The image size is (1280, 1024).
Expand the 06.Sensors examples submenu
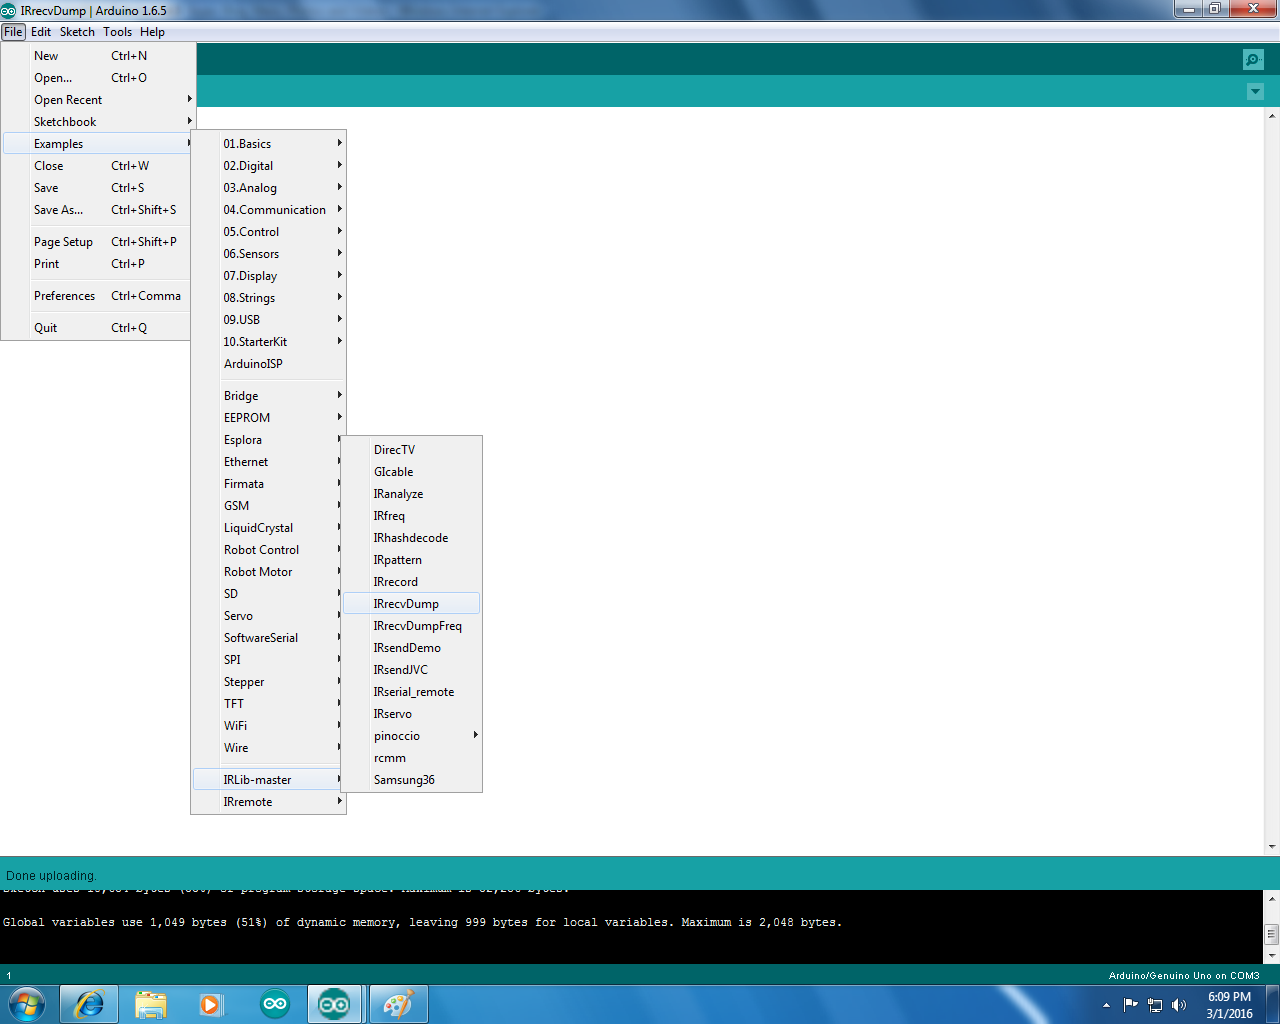(x=269, y=254)
